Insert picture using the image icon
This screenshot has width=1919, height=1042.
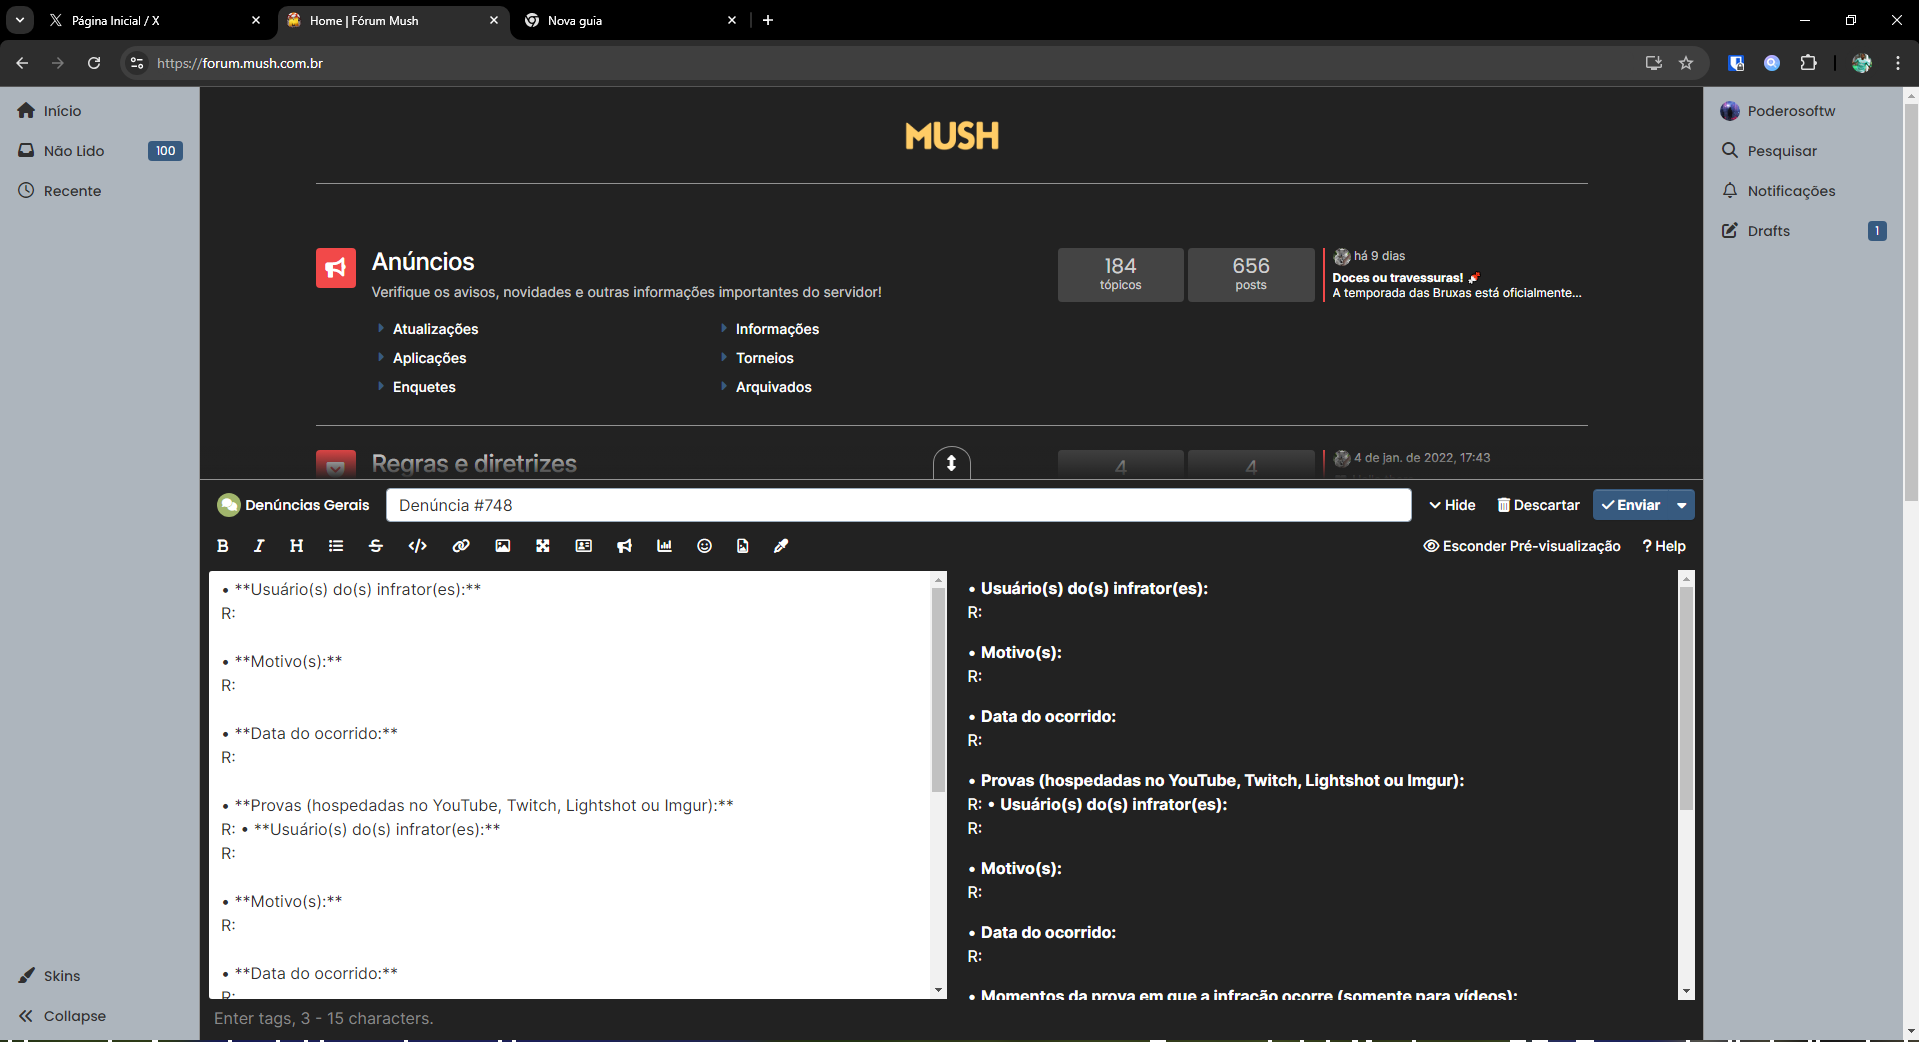click(x=503, y=546)
